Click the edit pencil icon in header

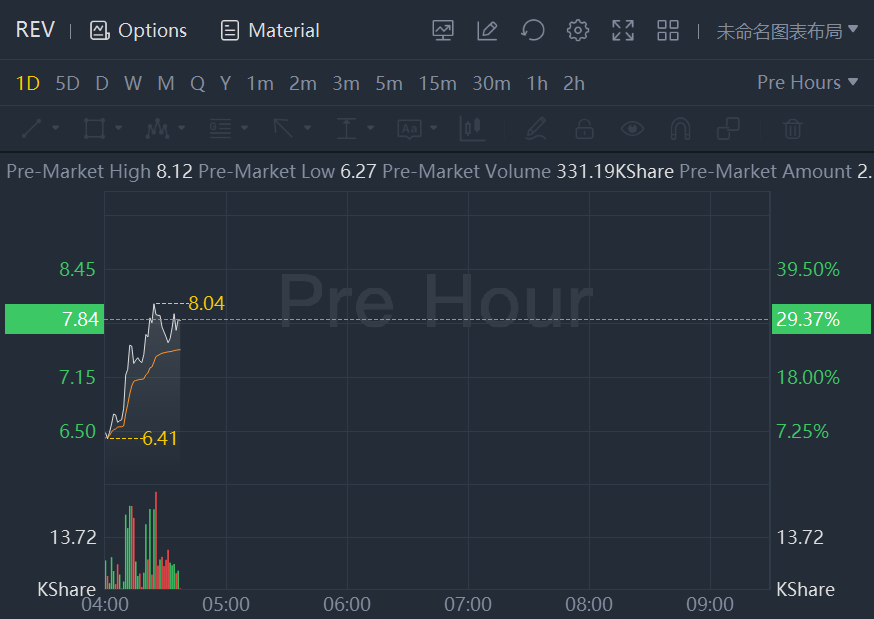coord(488,31)
